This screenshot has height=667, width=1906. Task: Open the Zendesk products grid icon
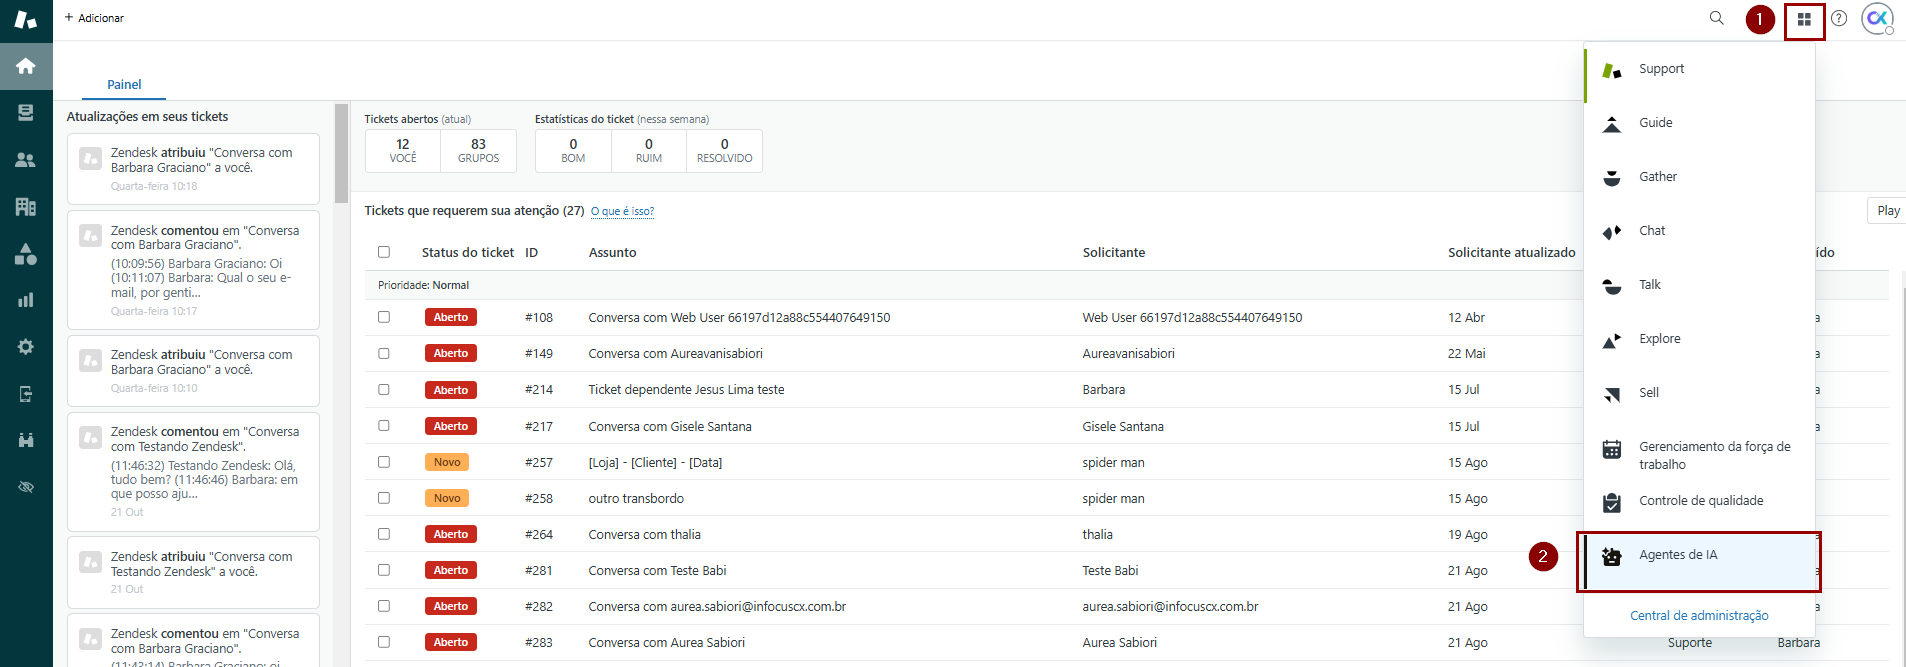[1804, 19]
